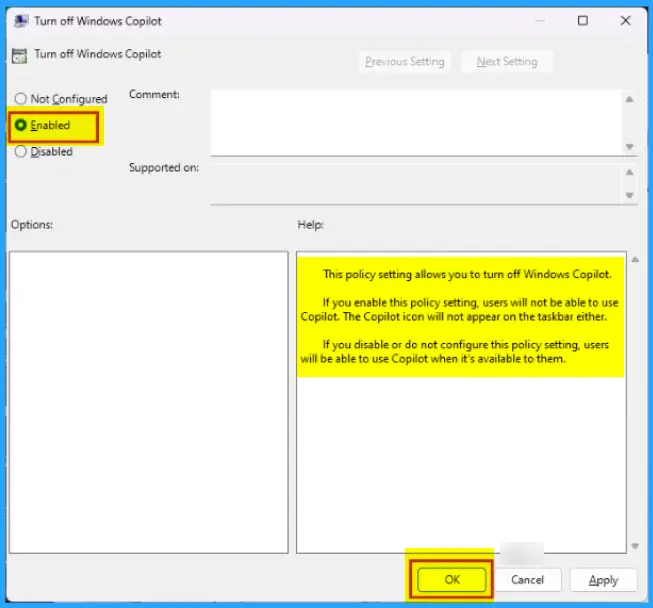This screenshot has height=608, width=653.
Task: Click the 'Supported on:' label
Action: coord(164,167)
